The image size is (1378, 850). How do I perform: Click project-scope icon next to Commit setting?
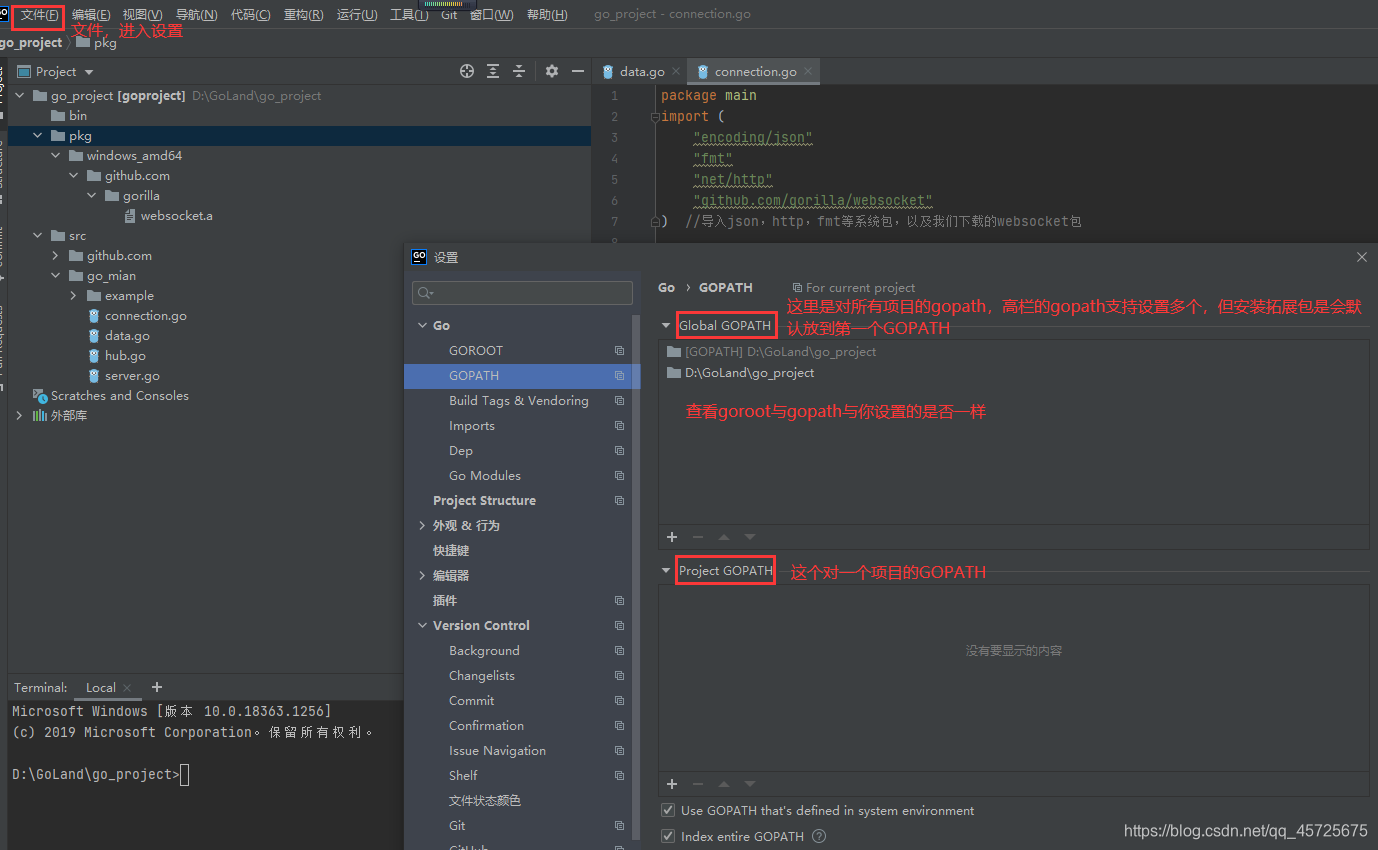619,701
